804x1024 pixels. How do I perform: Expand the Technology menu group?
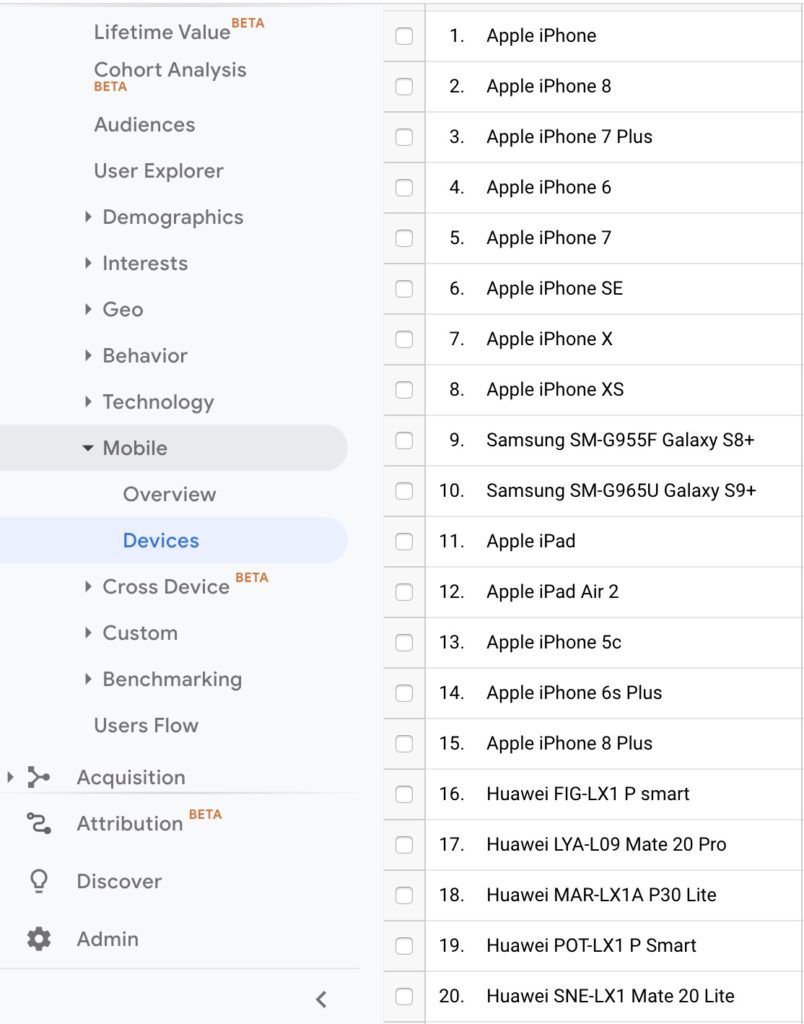click(89, 402)
